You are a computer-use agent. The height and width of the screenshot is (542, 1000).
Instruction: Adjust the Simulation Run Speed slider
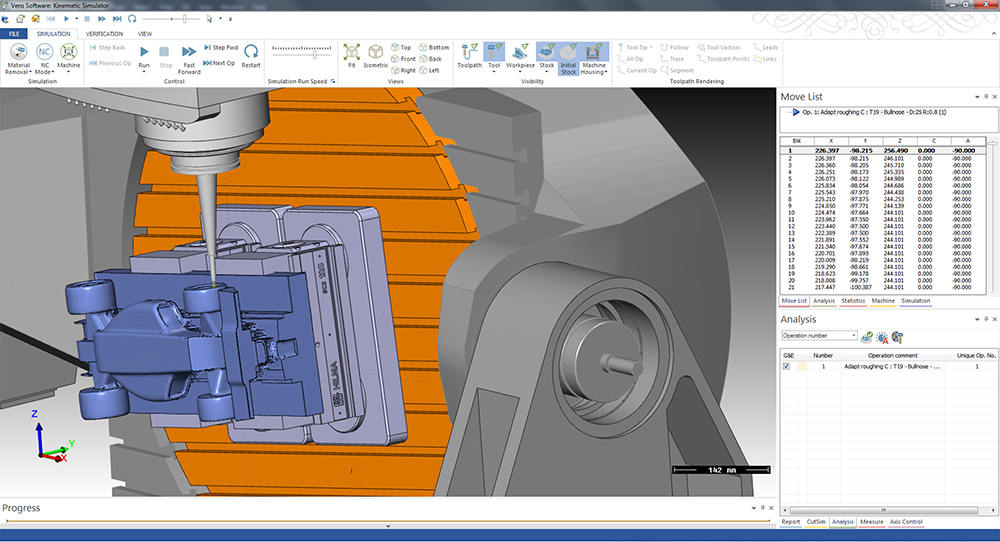click(315, 55)
